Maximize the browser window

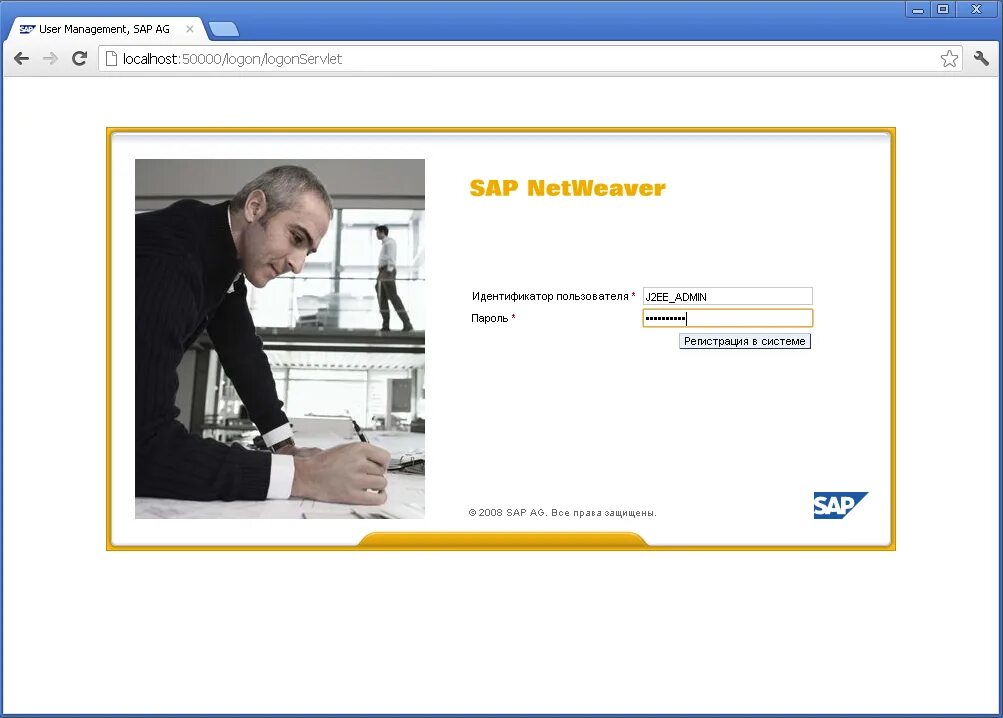point(942,10)
